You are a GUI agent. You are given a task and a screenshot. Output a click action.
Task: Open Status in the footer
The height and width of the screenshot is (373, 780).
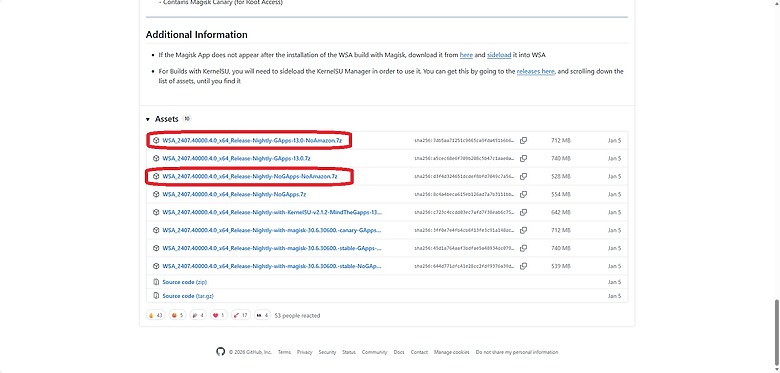pyautogui.click(x=349, y=352)
